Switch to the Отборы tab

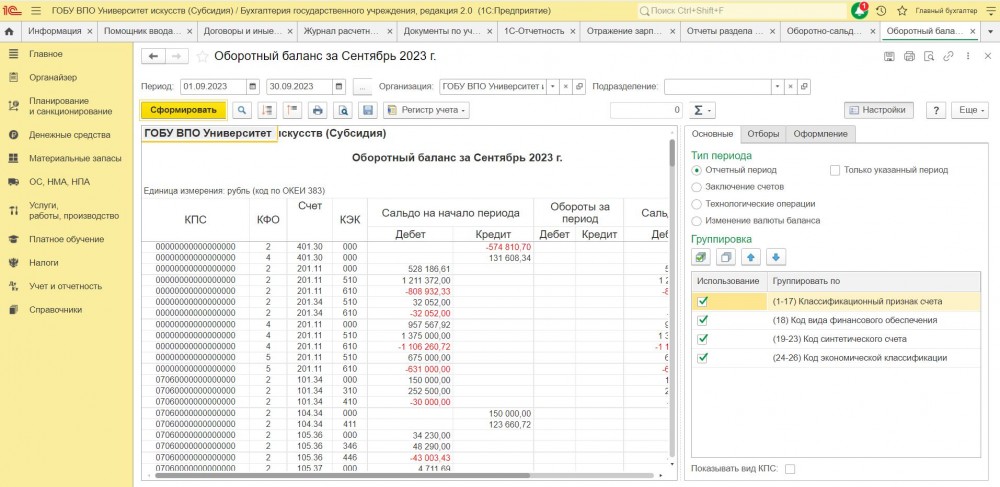pyautogui.click(x=763, y=134)
